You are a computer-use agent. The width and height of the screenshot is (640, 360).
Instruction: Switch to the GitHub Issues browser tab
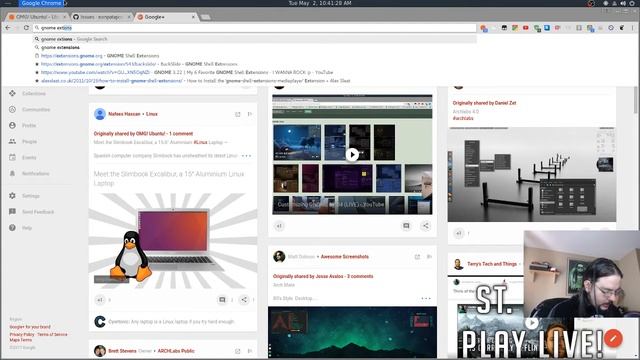pos(101,17)
